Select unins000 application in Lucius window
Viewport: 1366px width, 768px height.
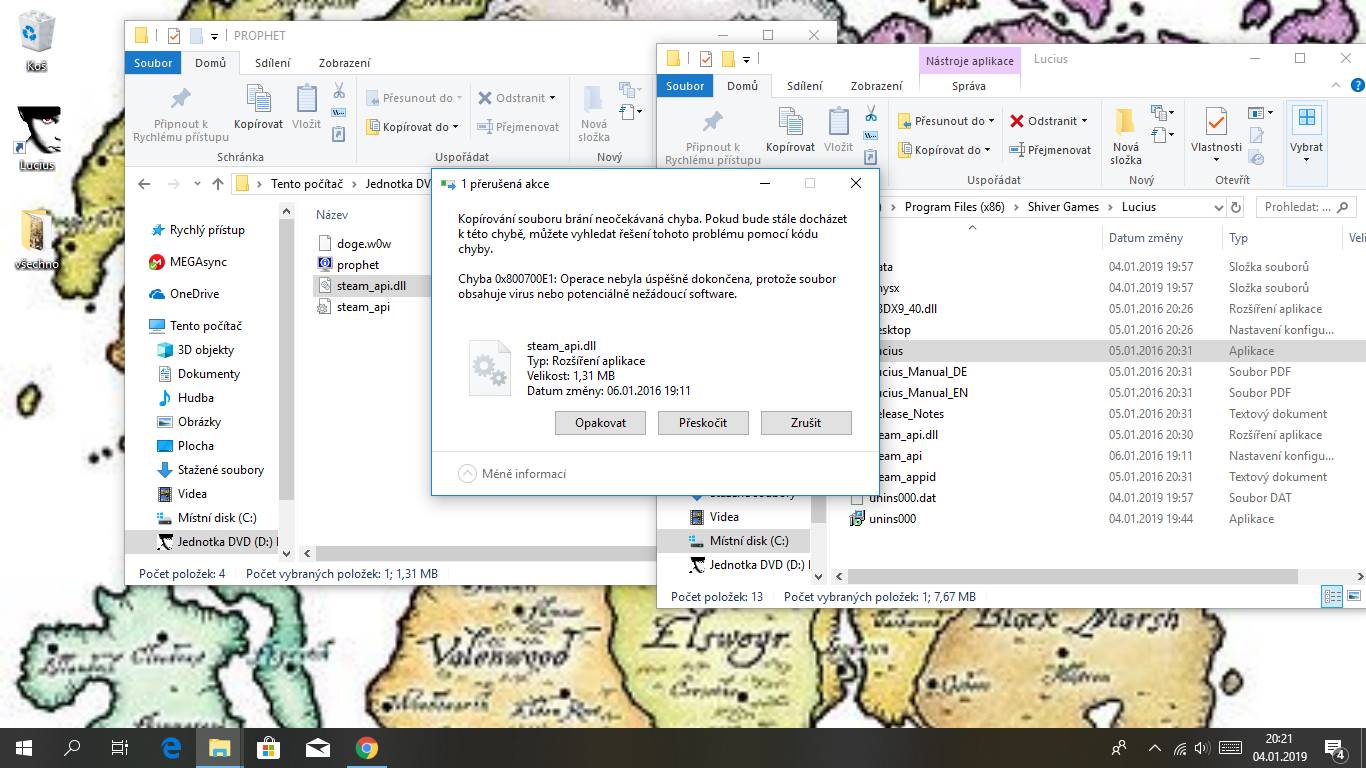[x=882, y=519]
